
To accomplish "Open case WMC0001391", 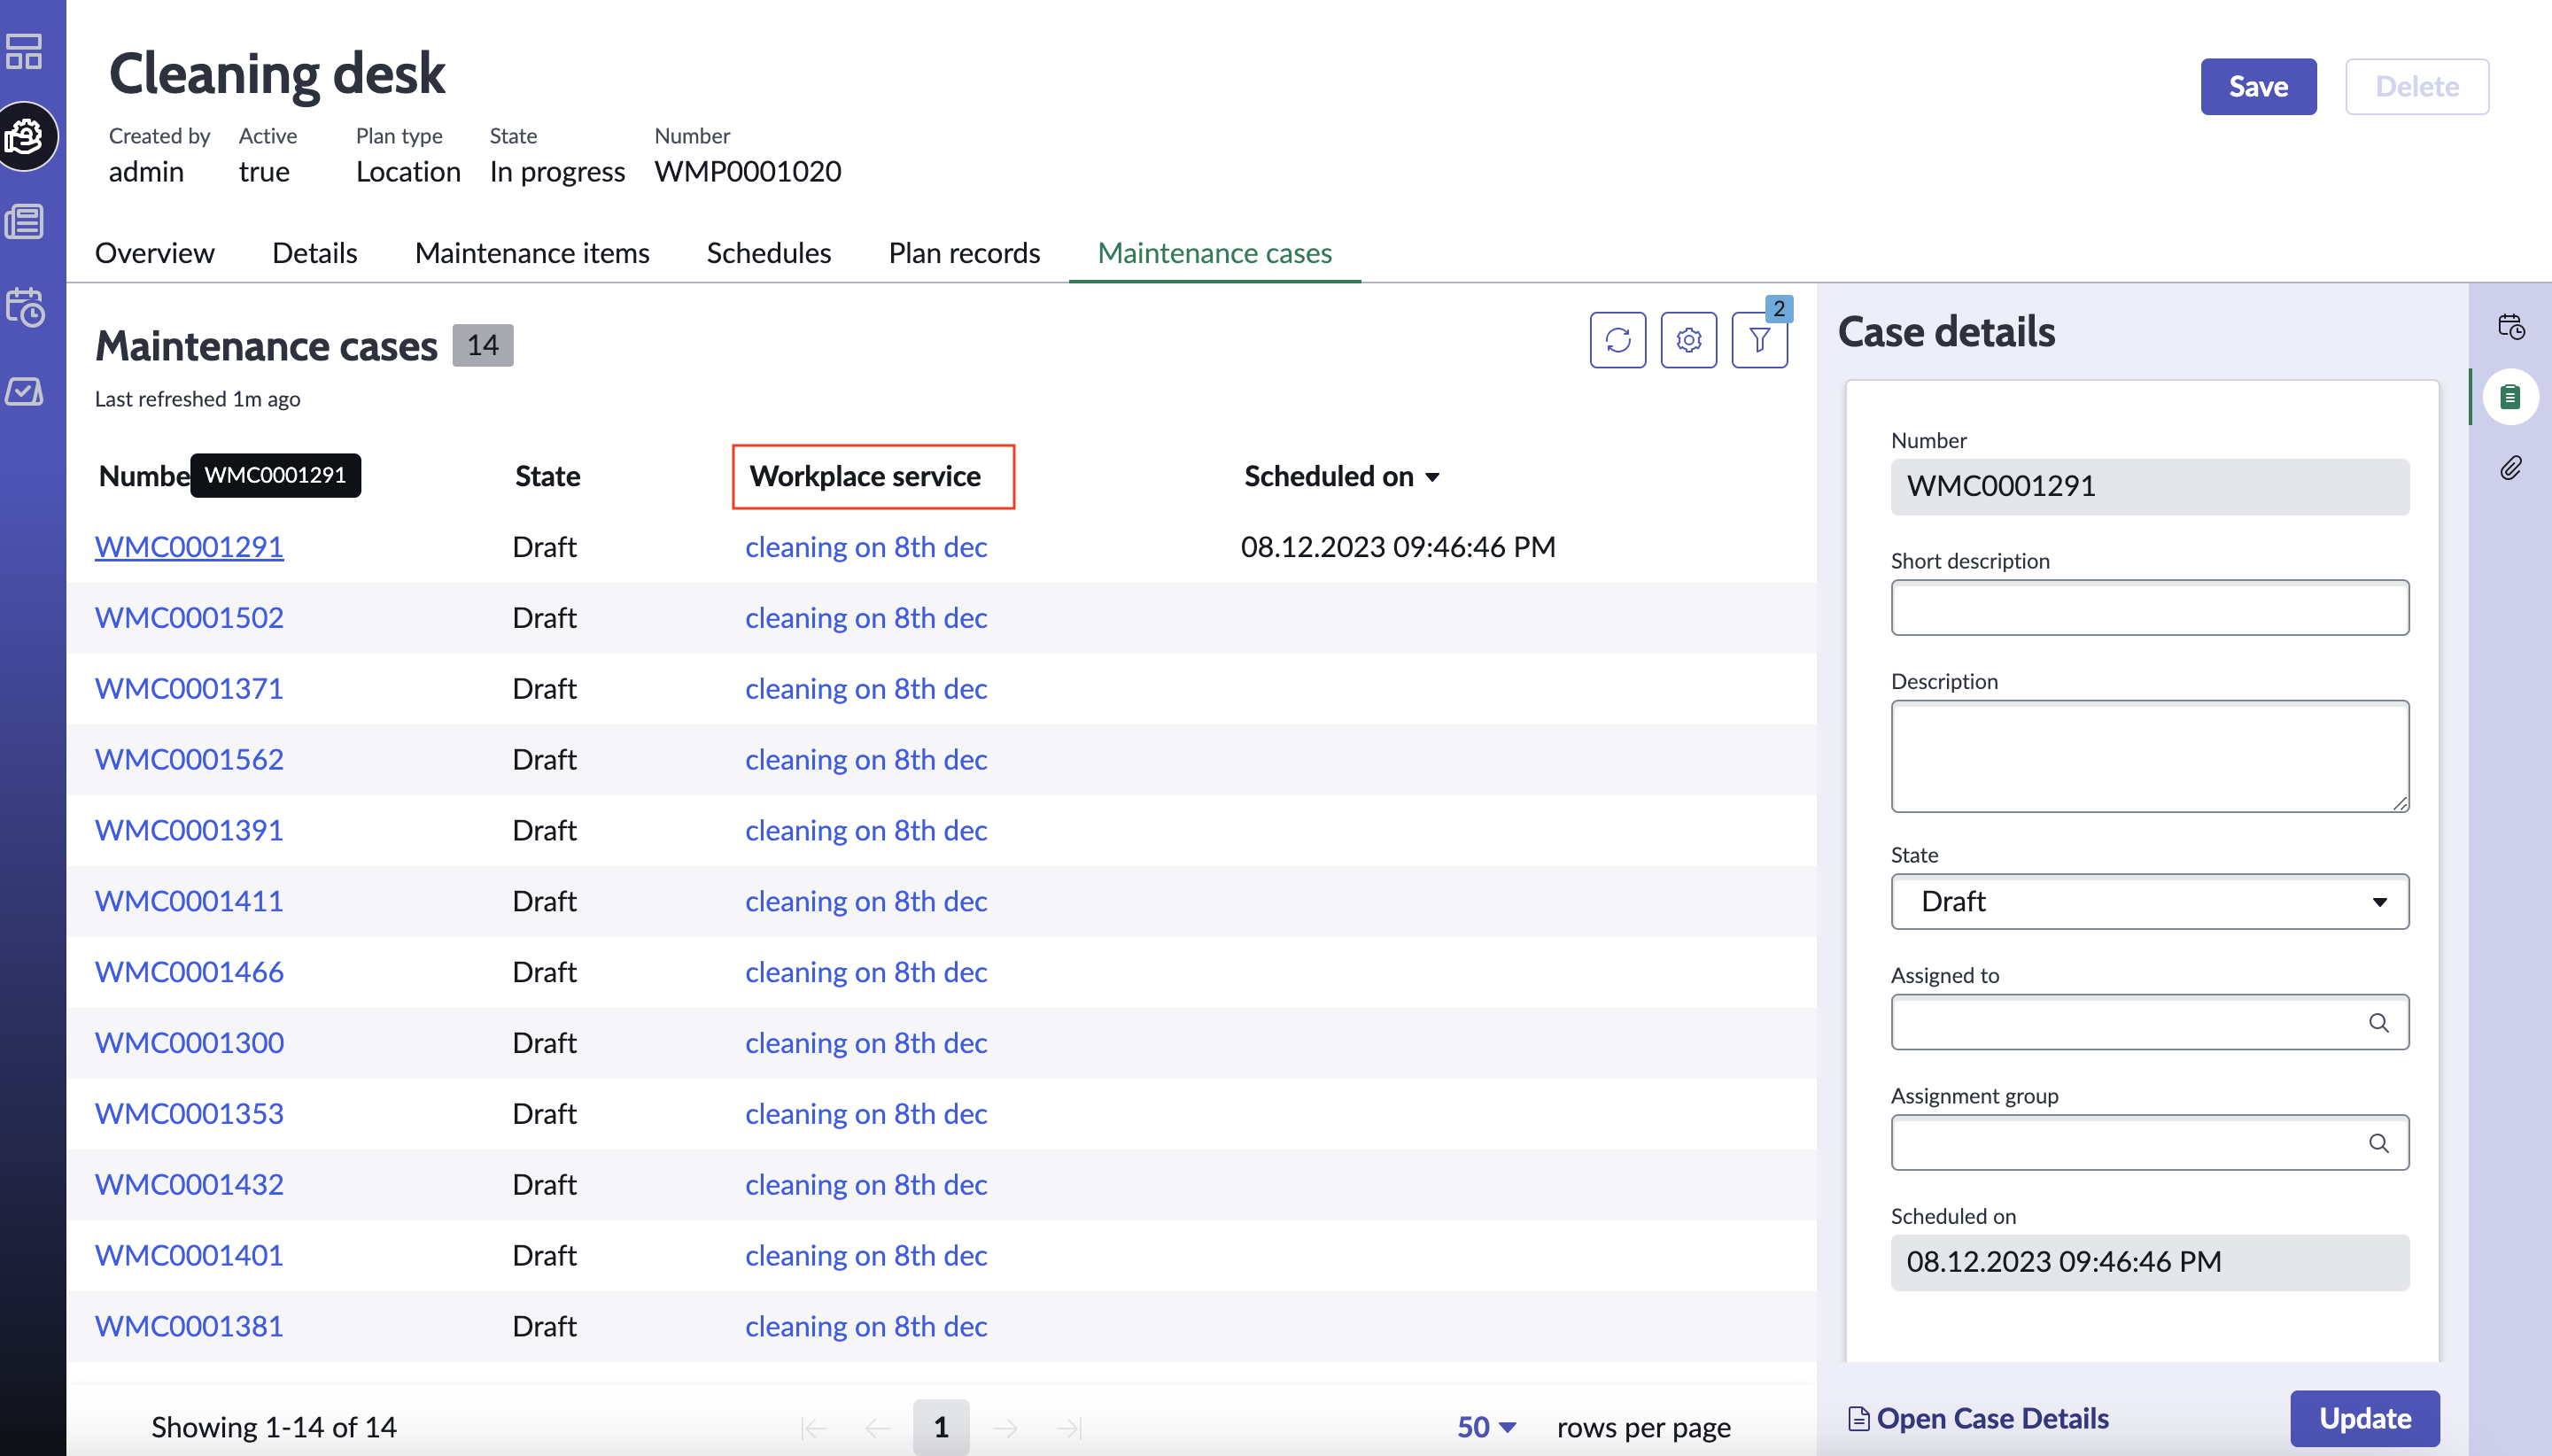I will point(189,830).
